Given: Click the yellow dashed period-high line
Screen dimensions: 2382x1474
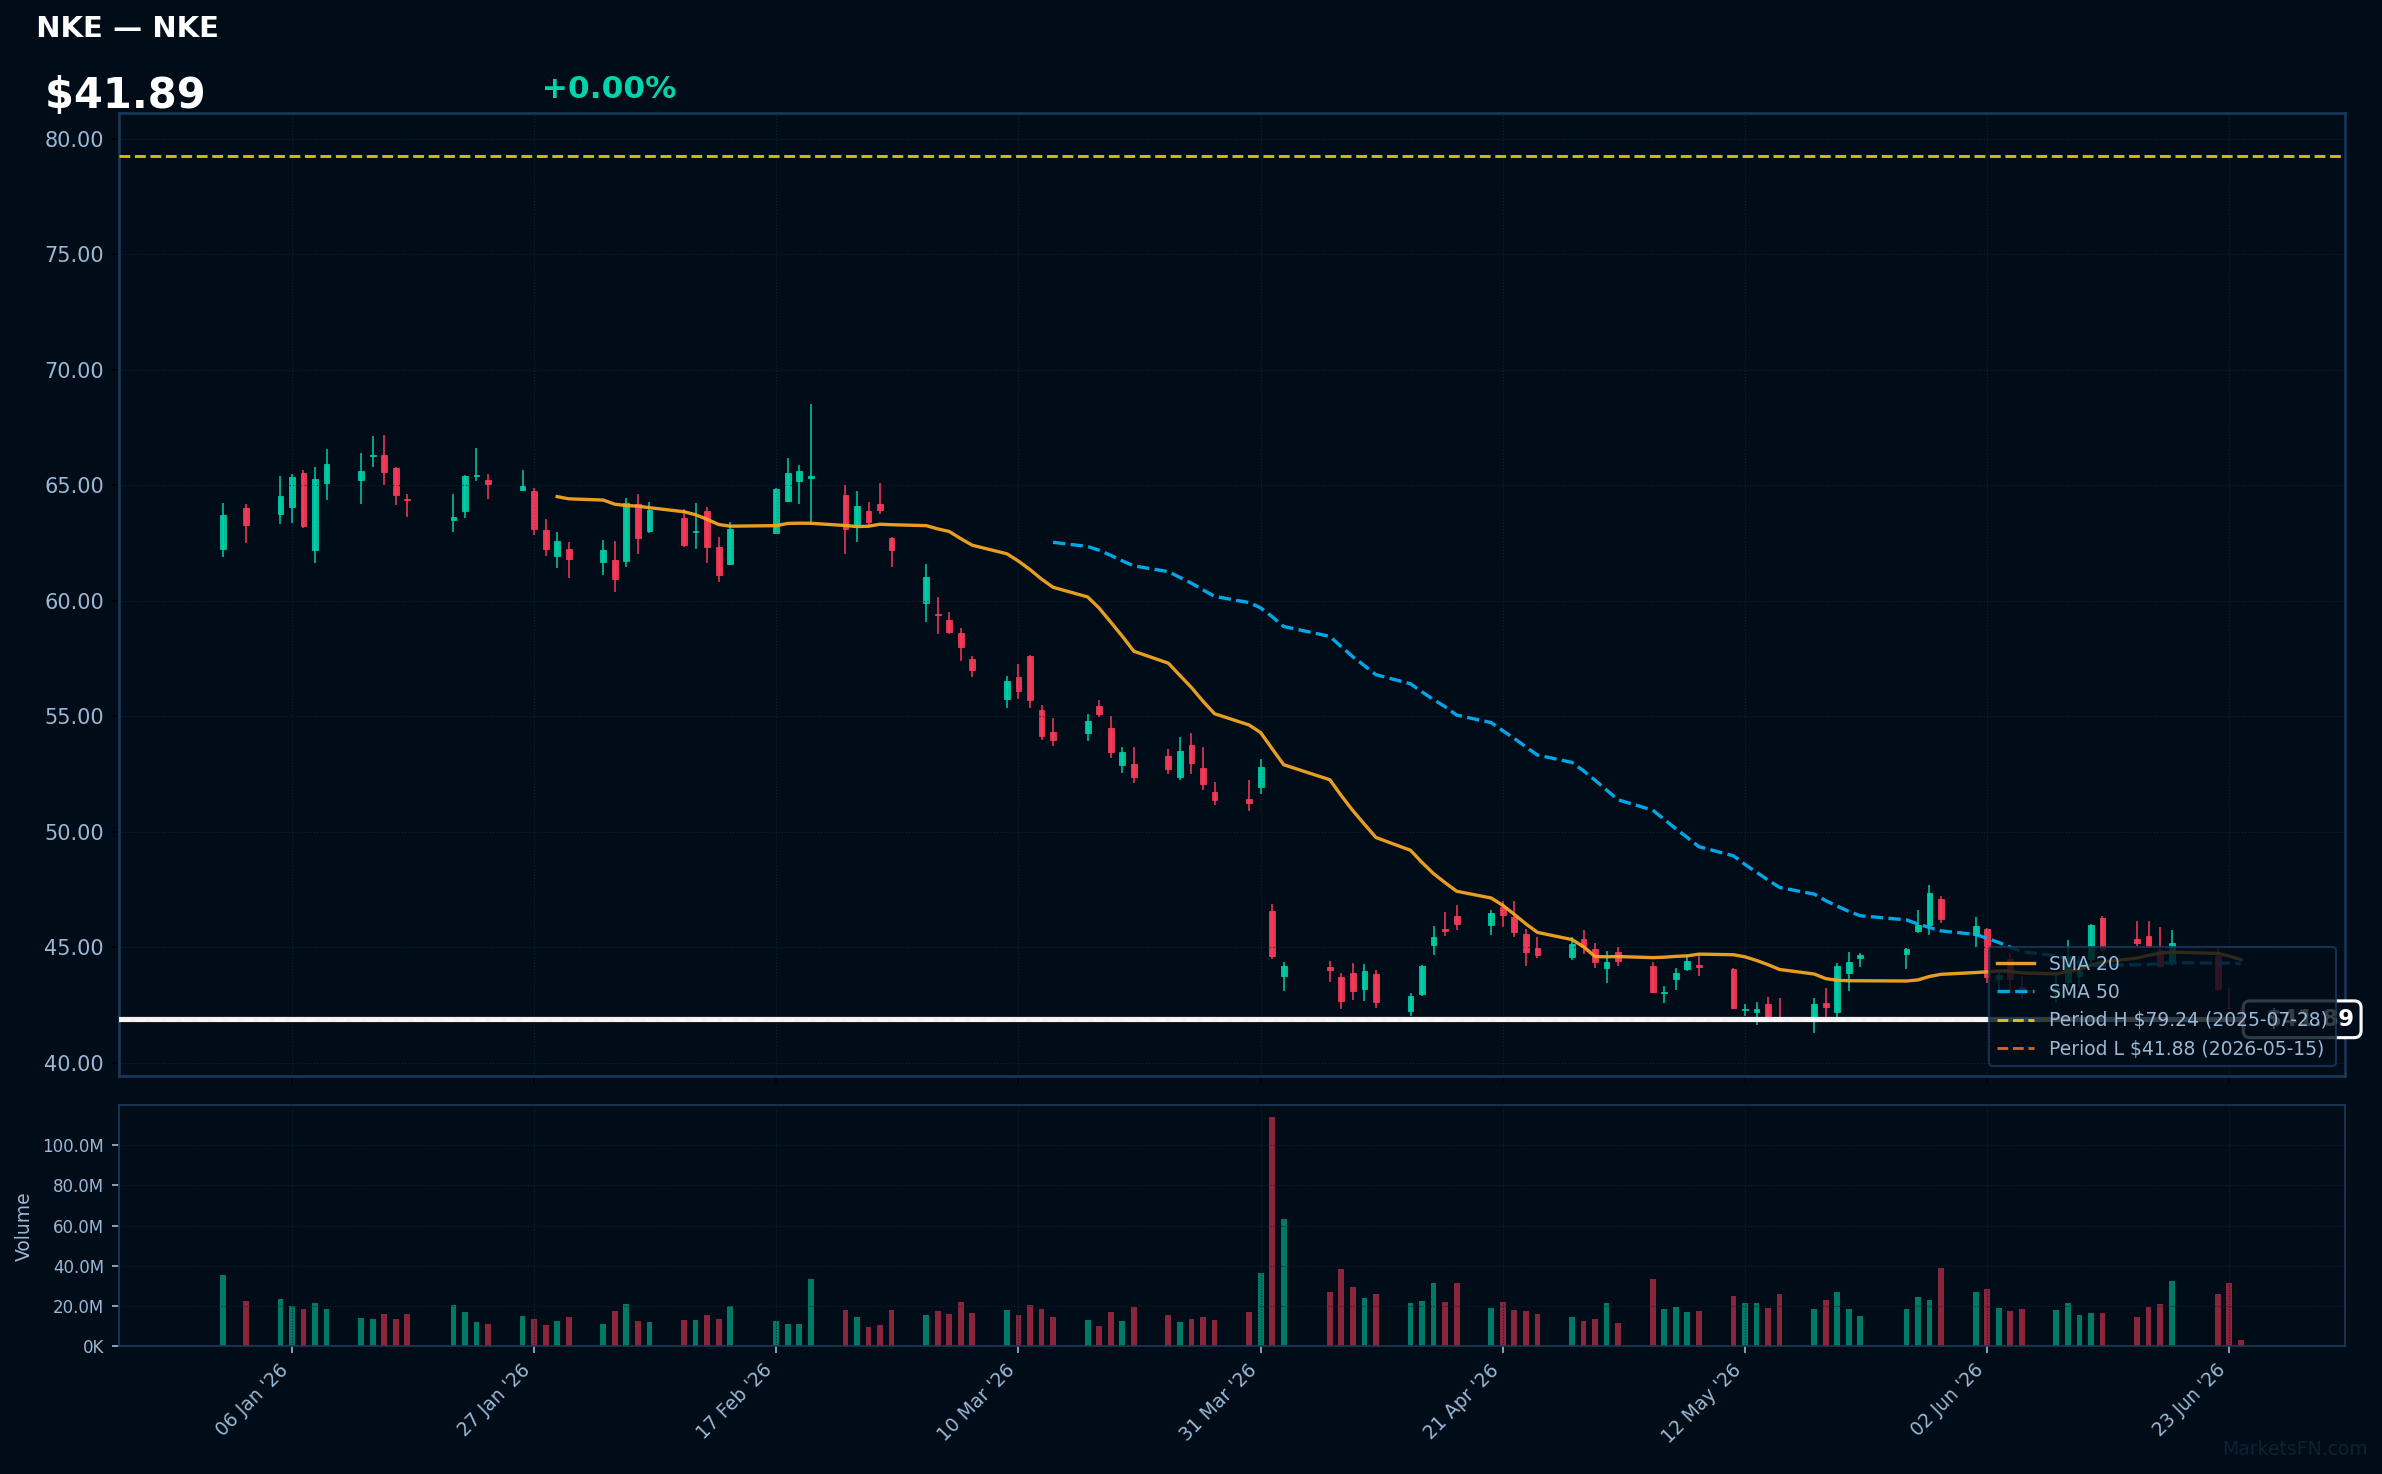Looking at the screenshot, I should tap(1232, 157).
